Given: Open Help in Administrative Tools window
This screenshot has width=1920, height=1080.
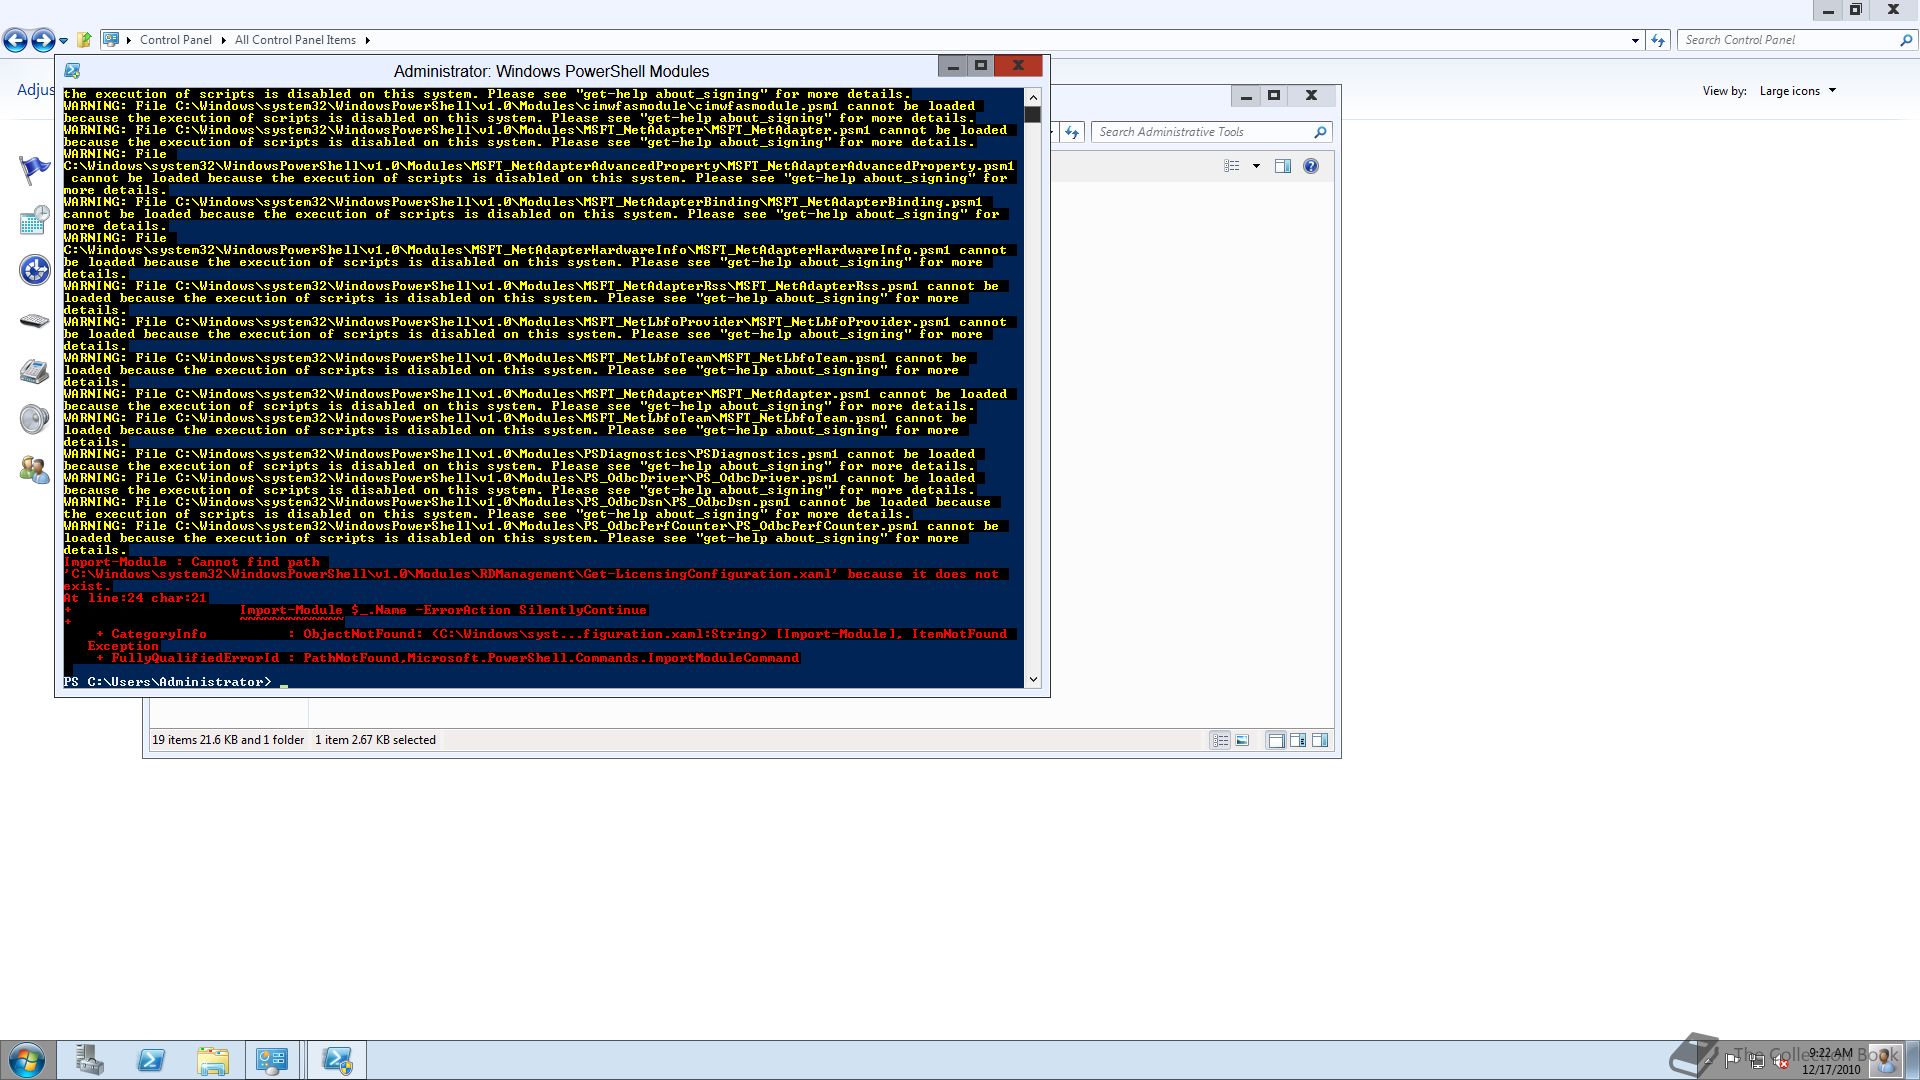Looking at the screenshot, I should point(1311,166).
